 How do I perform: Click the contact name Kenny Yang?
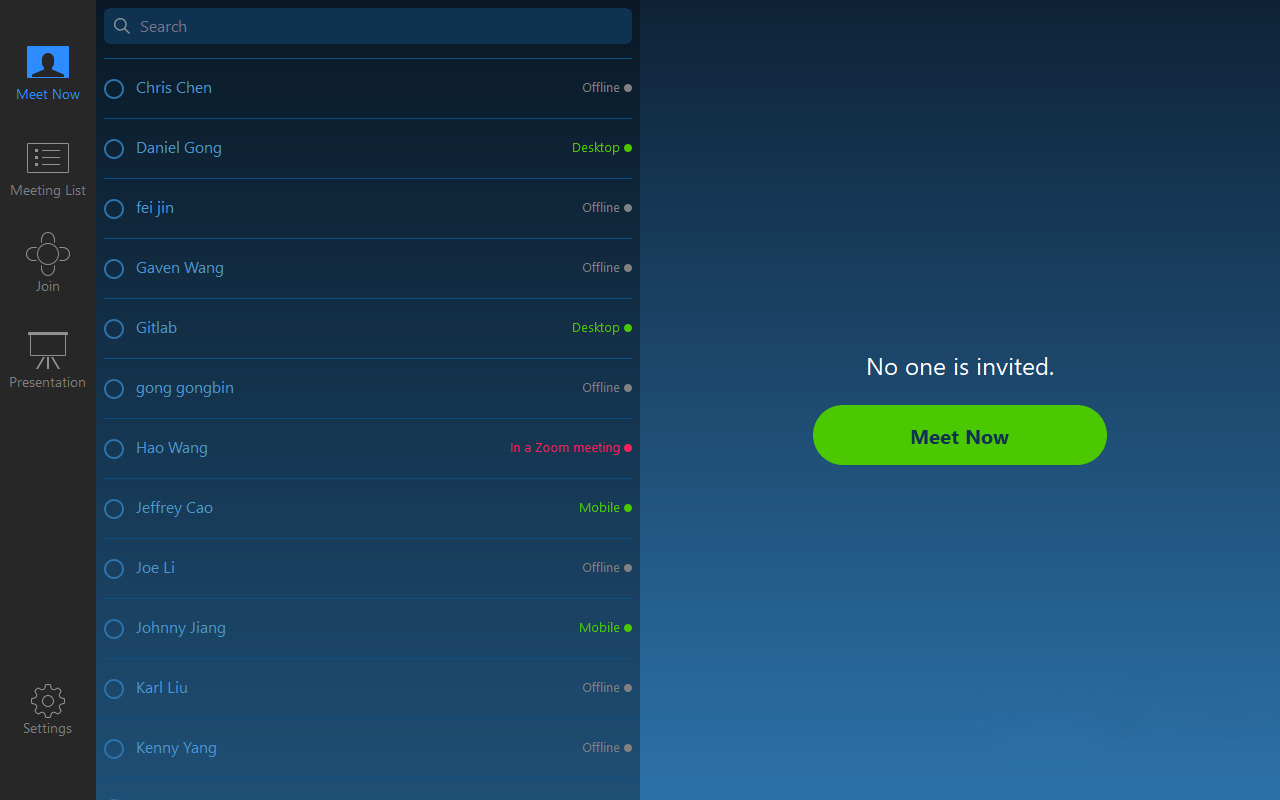176,748
